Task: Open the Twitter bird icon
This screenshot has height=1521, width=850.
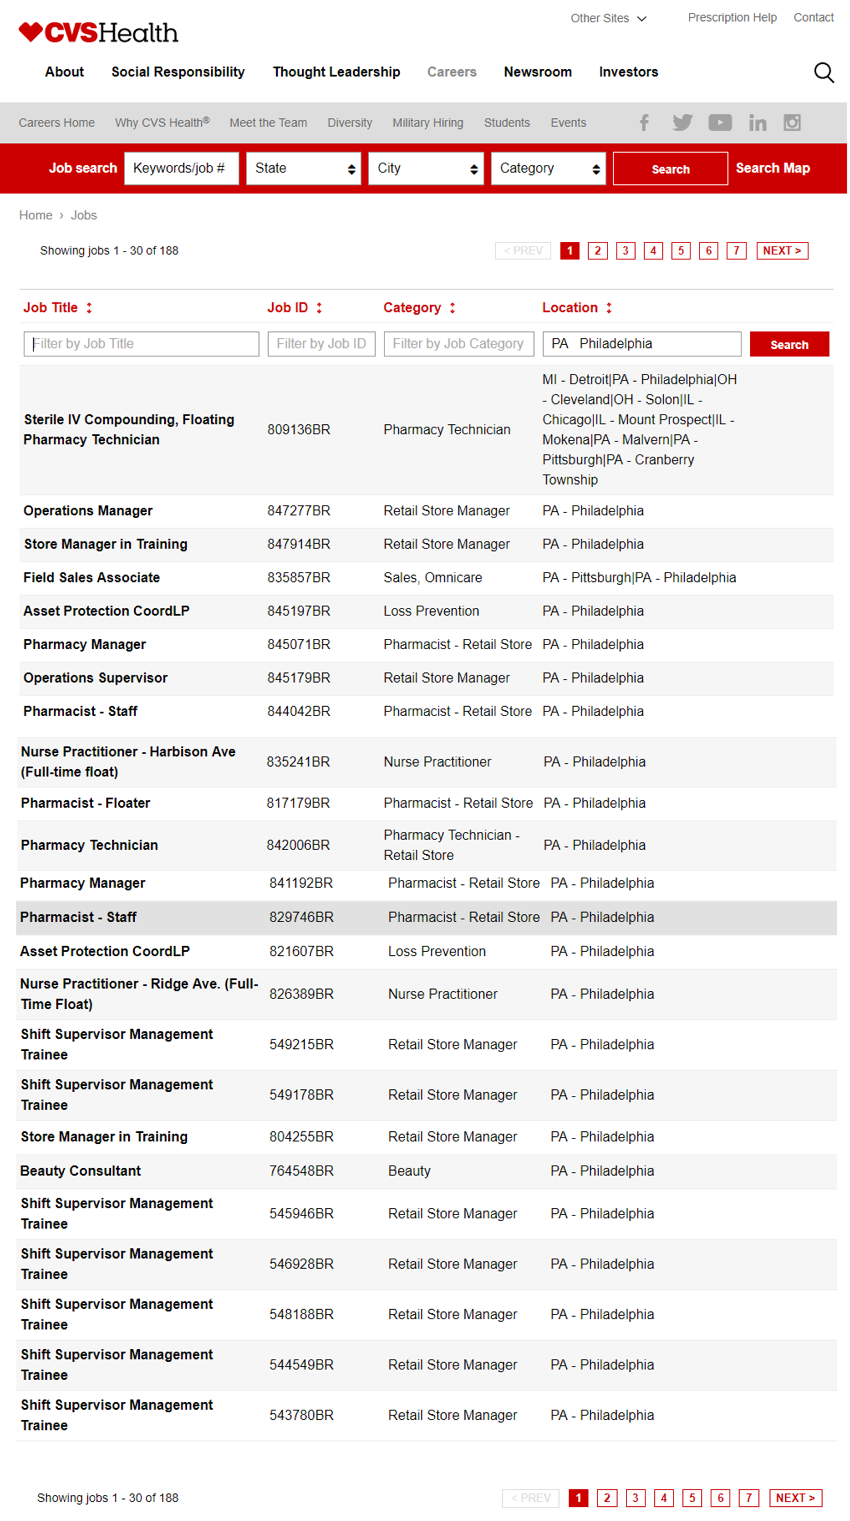Action: coord(682,122)
